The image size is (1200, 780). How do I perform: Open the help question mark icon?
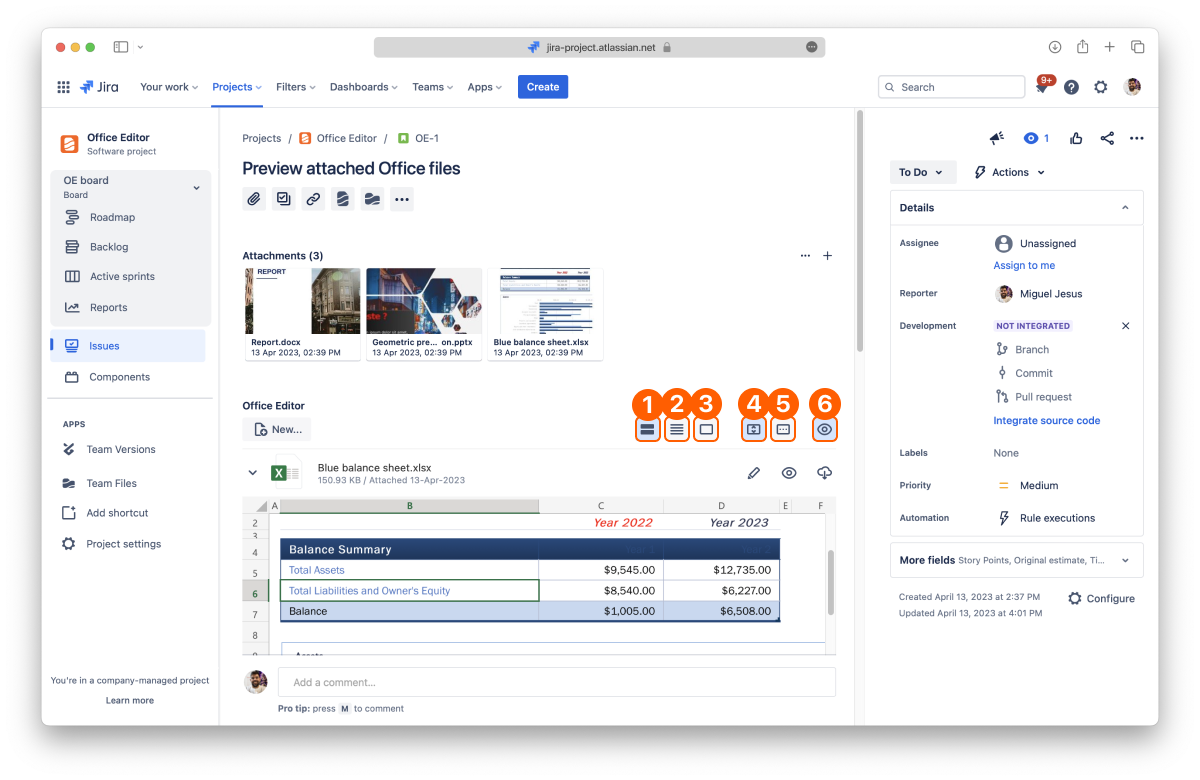[x=1071, y=87]
